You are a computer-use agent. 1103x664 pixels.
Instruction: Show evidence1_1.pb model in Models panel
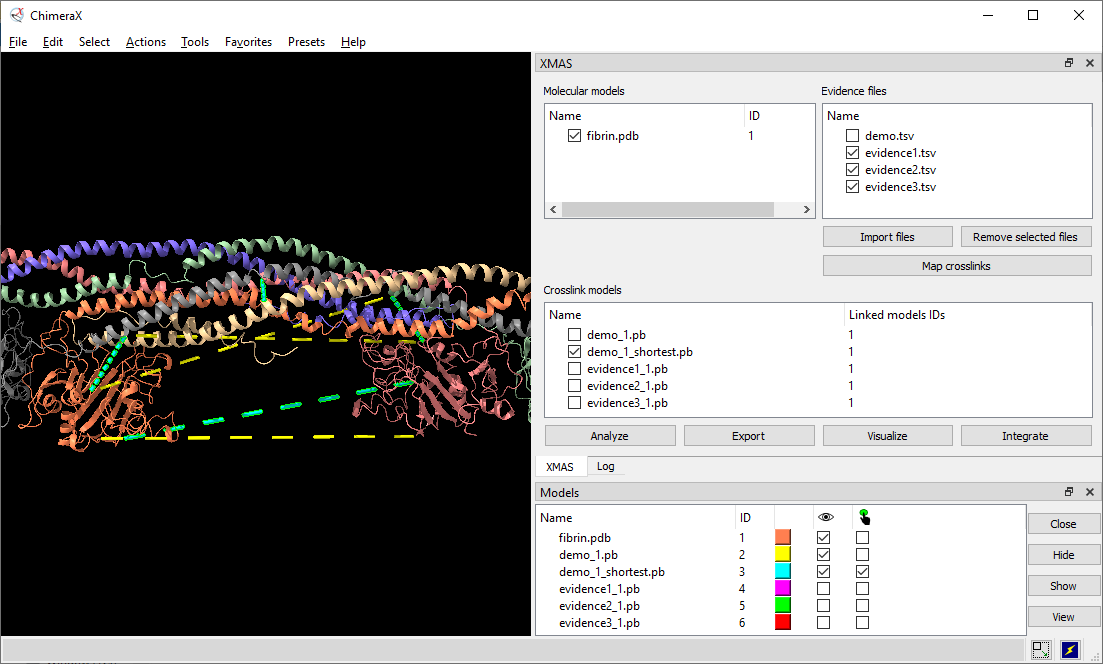[823, 588]
